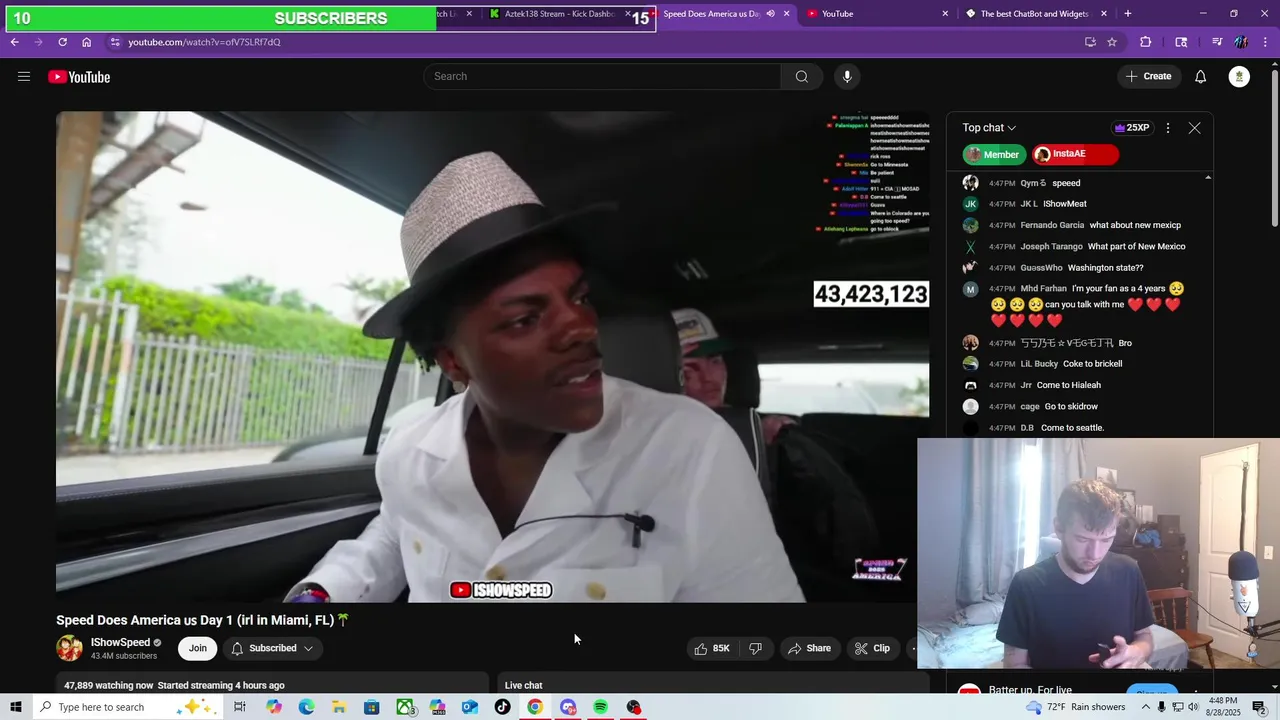
Task: Go to YouTube home via logo
Action: 79,77
